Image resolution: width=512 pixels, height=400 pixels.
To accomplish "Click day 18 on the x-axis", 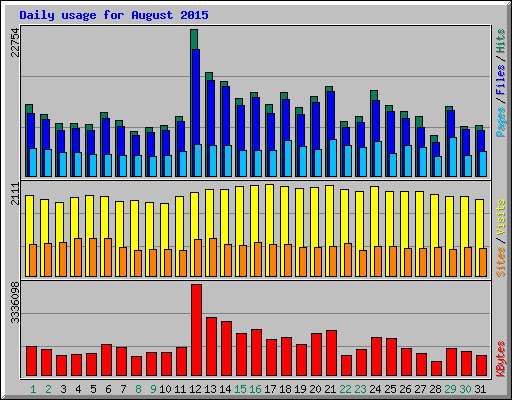I will (x=285, y=389).
